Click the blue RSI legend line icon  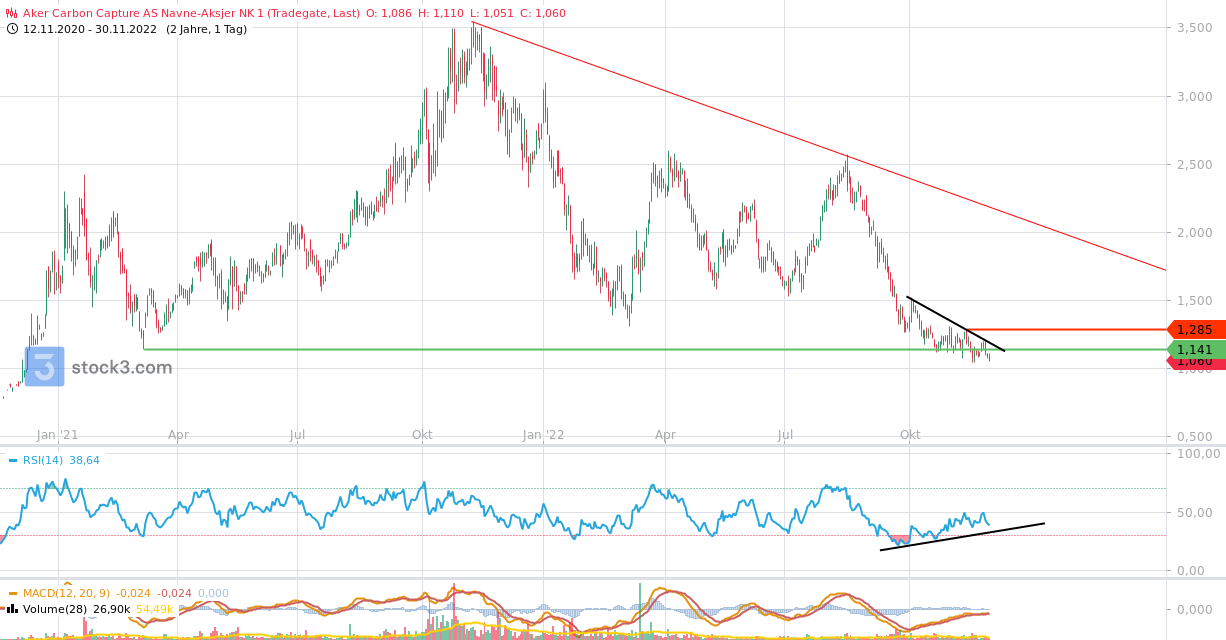pyautogui.click(x=13, y=460)
